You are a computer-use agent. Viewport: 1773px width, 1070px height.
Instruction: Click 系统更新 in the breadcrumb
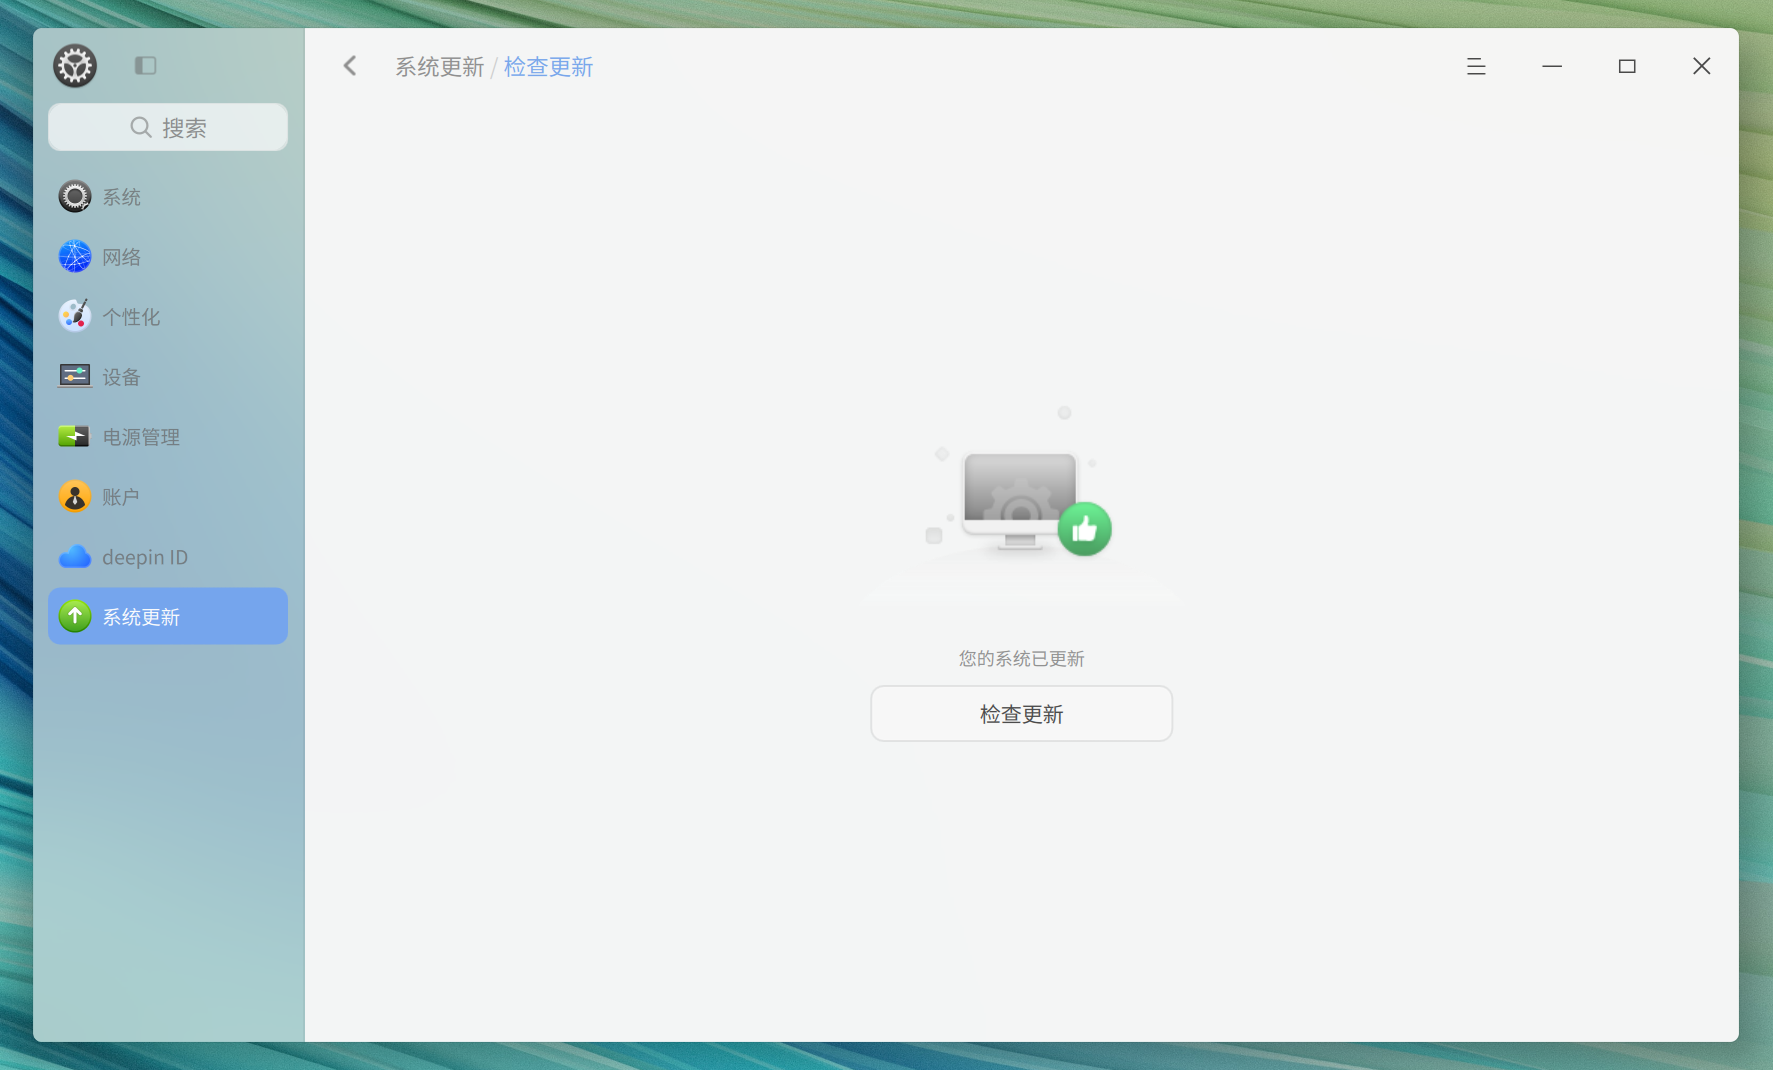[439, 67]
